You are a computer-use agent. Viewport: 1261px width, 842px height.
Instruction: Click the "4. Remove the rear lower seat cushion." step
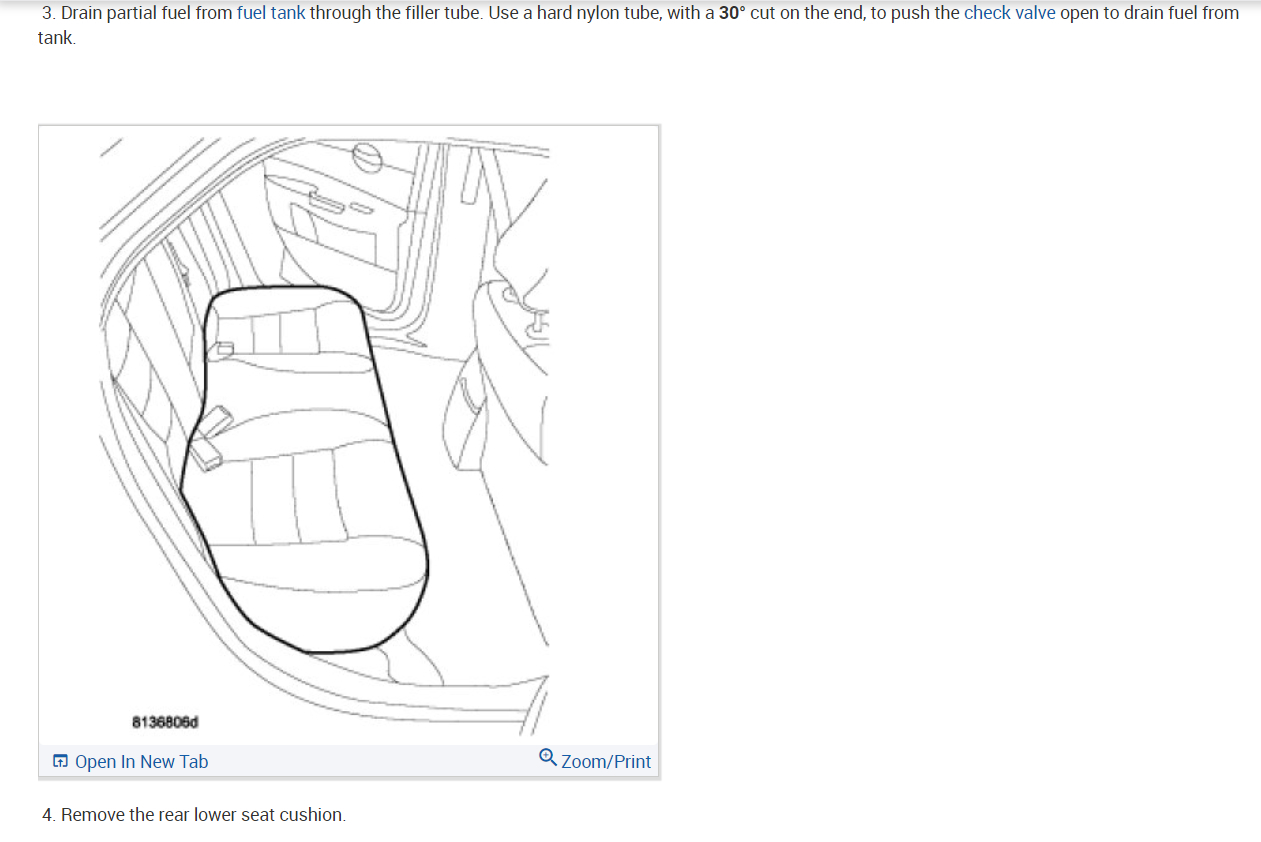pos(194,815)
